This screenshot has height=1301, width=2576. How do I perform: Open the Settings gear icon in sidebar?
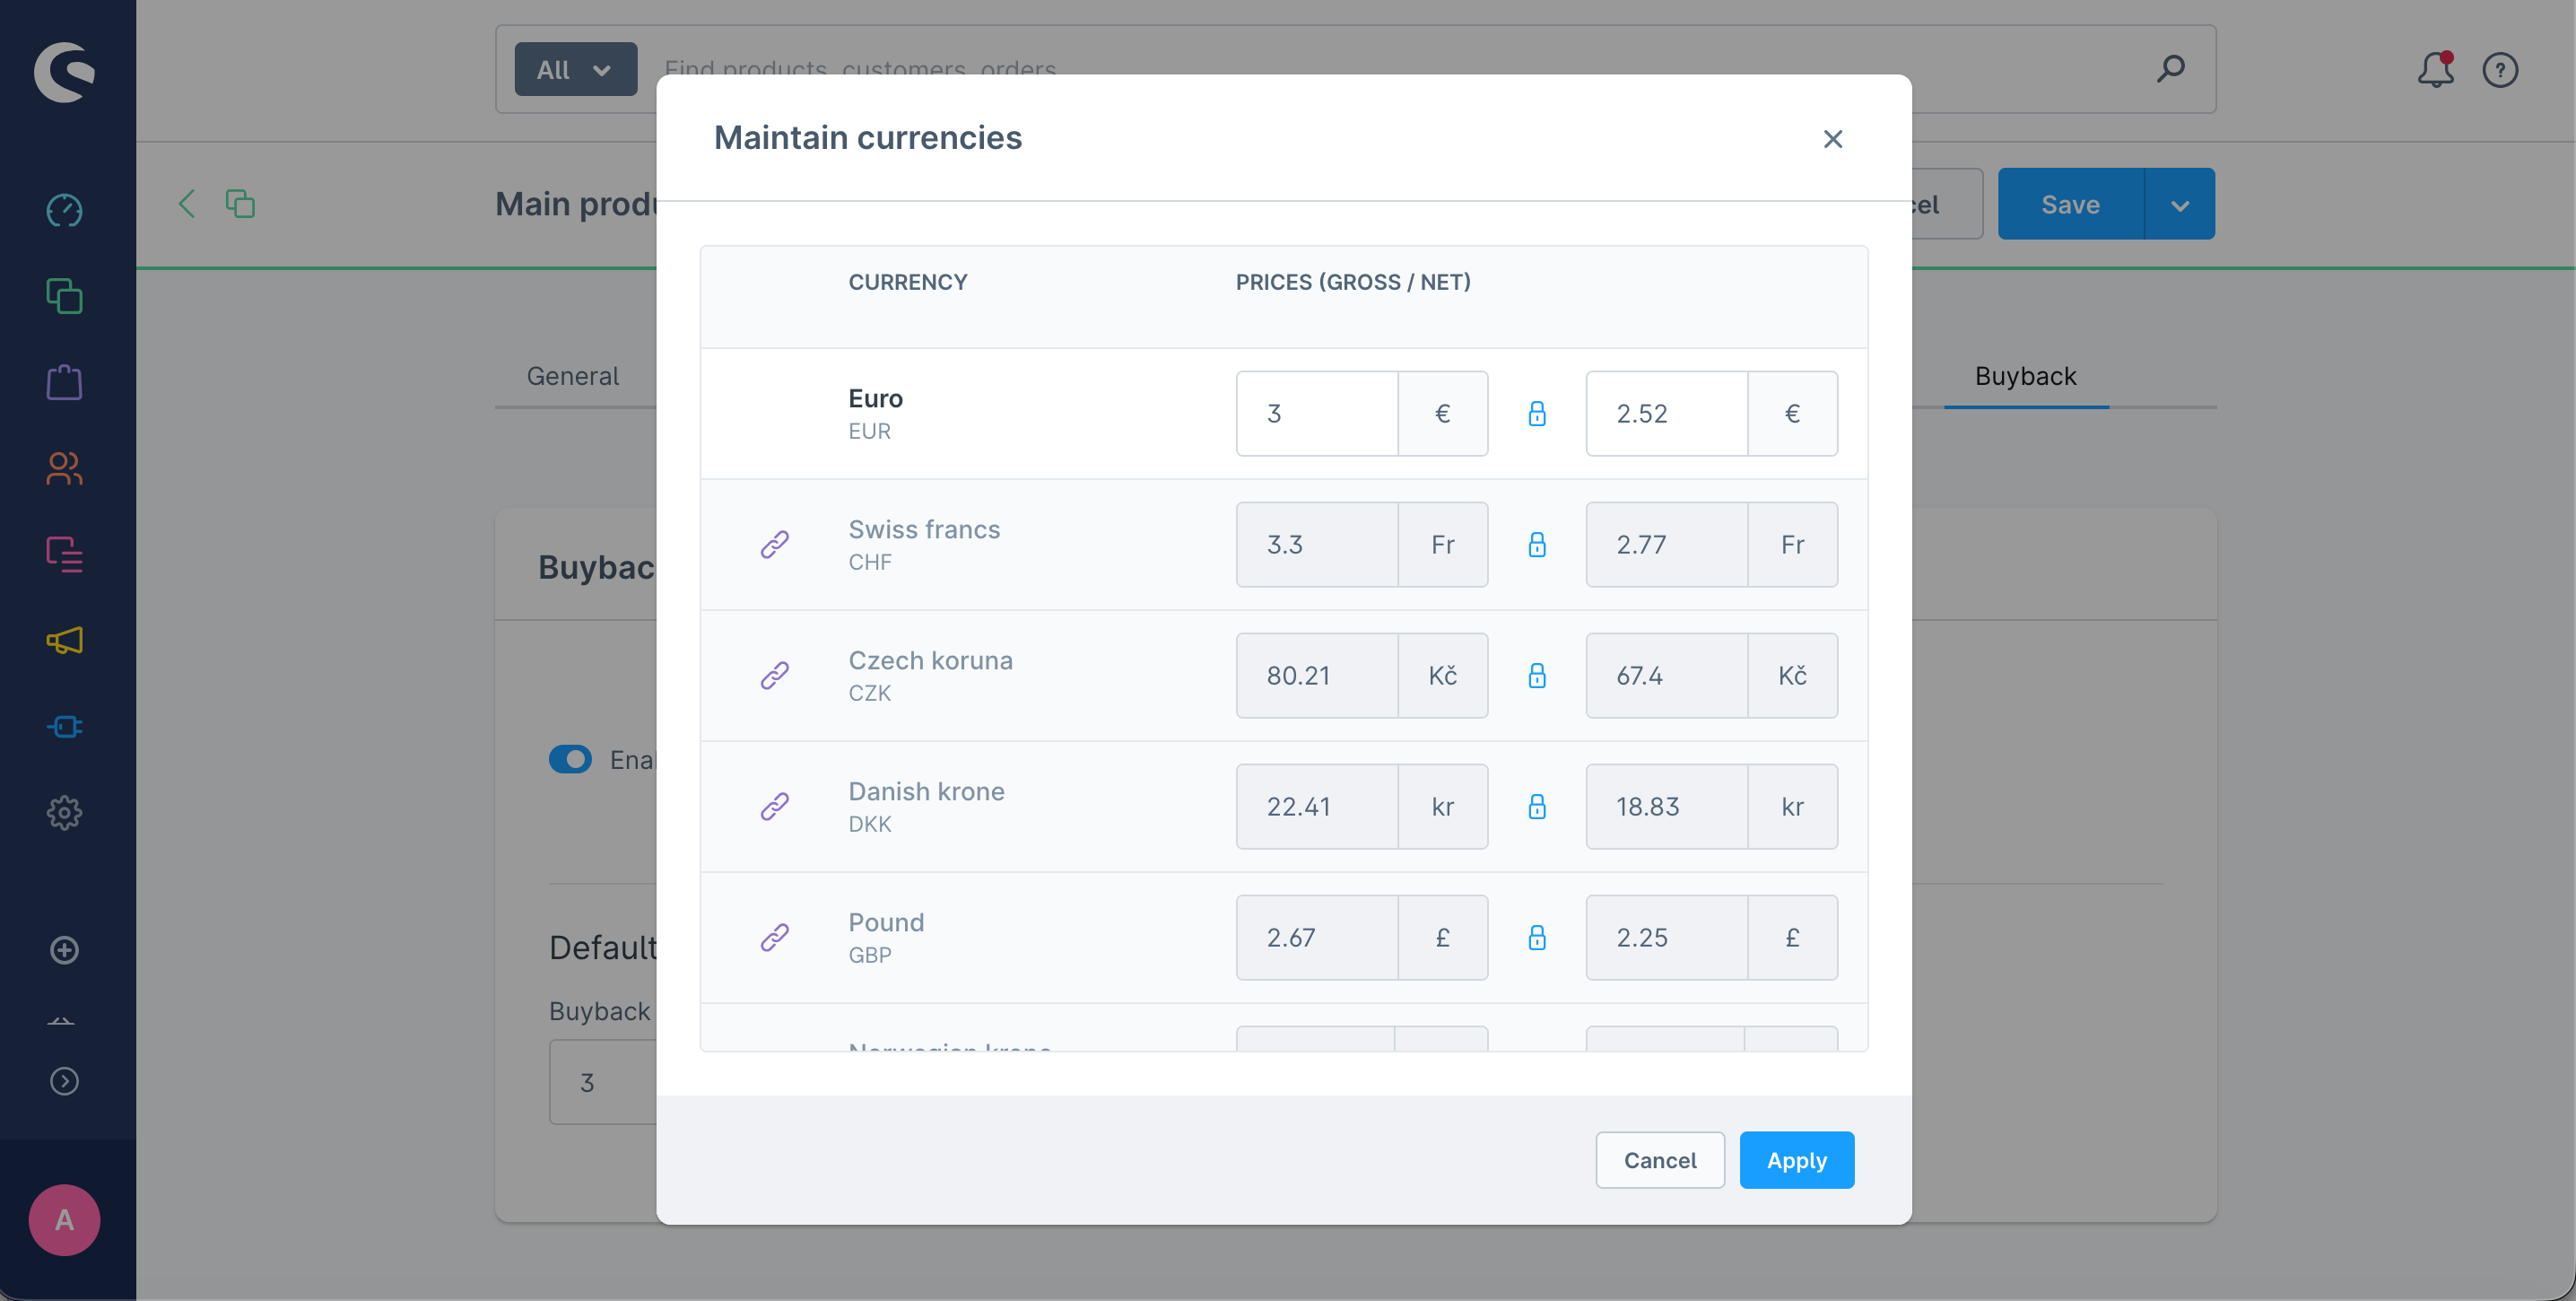click(x=65, y=813)
